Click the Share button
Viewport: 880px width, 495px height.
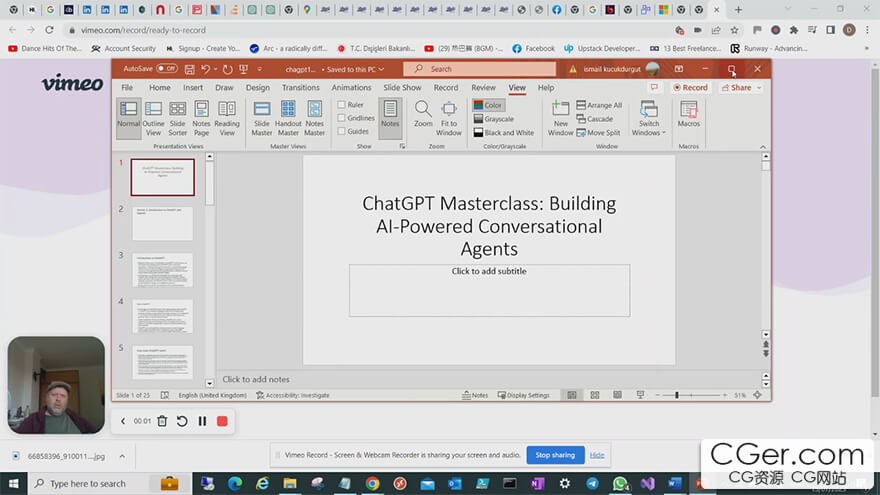pos(736,88)
